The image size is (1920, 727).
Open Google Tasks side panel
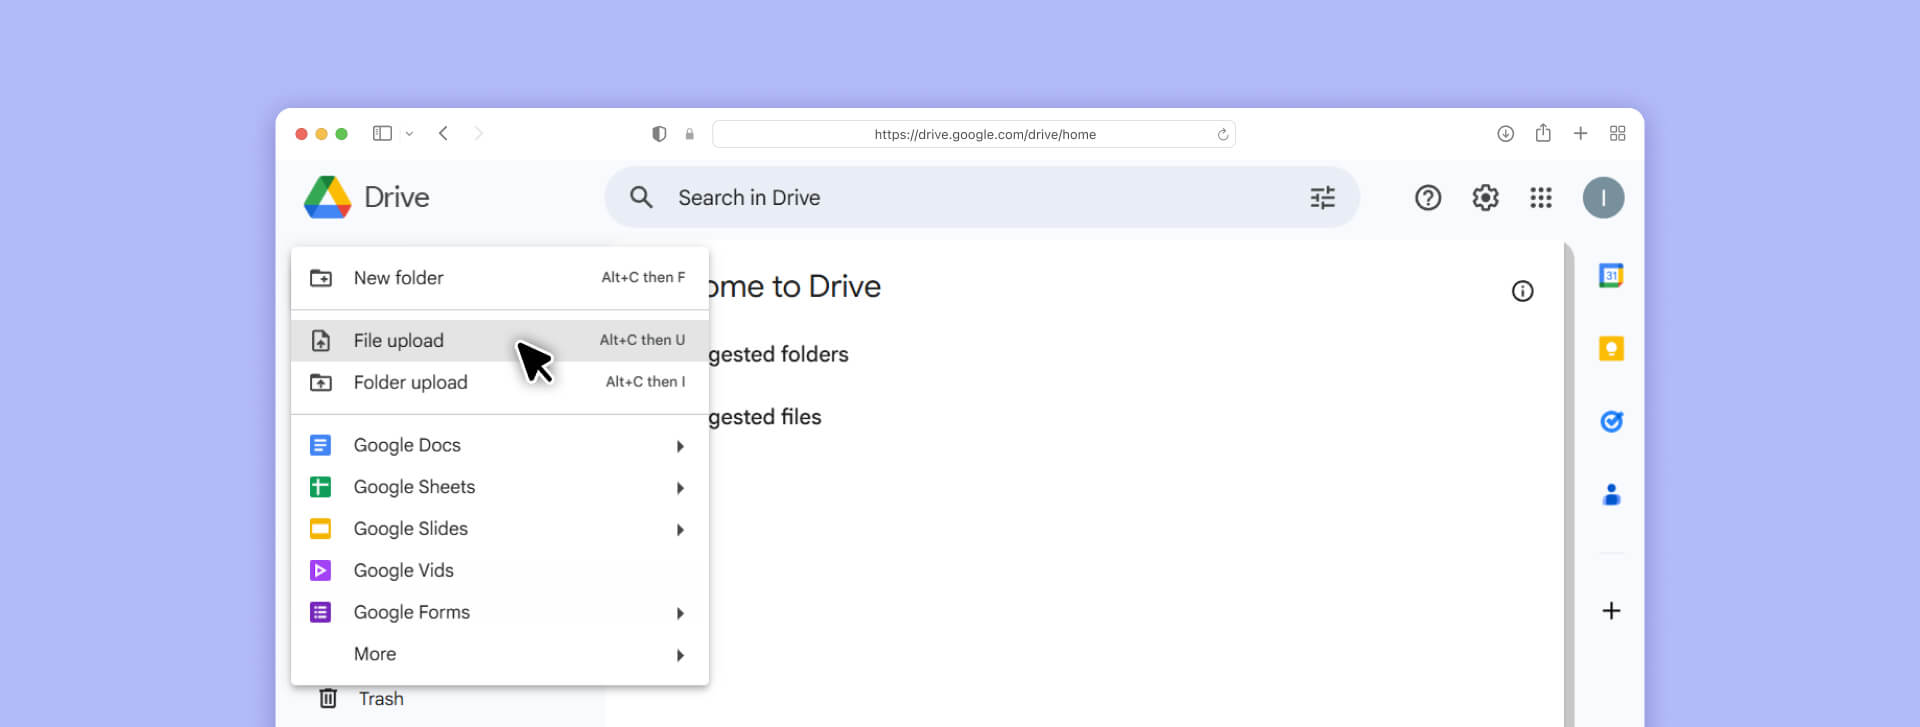(1611, 421)
